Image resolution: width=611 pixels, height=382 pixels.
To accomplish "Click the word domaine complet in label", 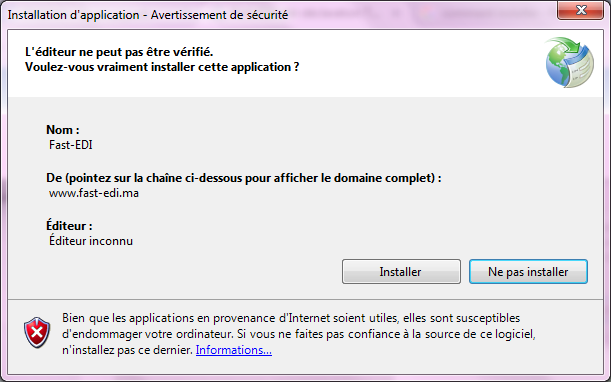I will (384, 178).
